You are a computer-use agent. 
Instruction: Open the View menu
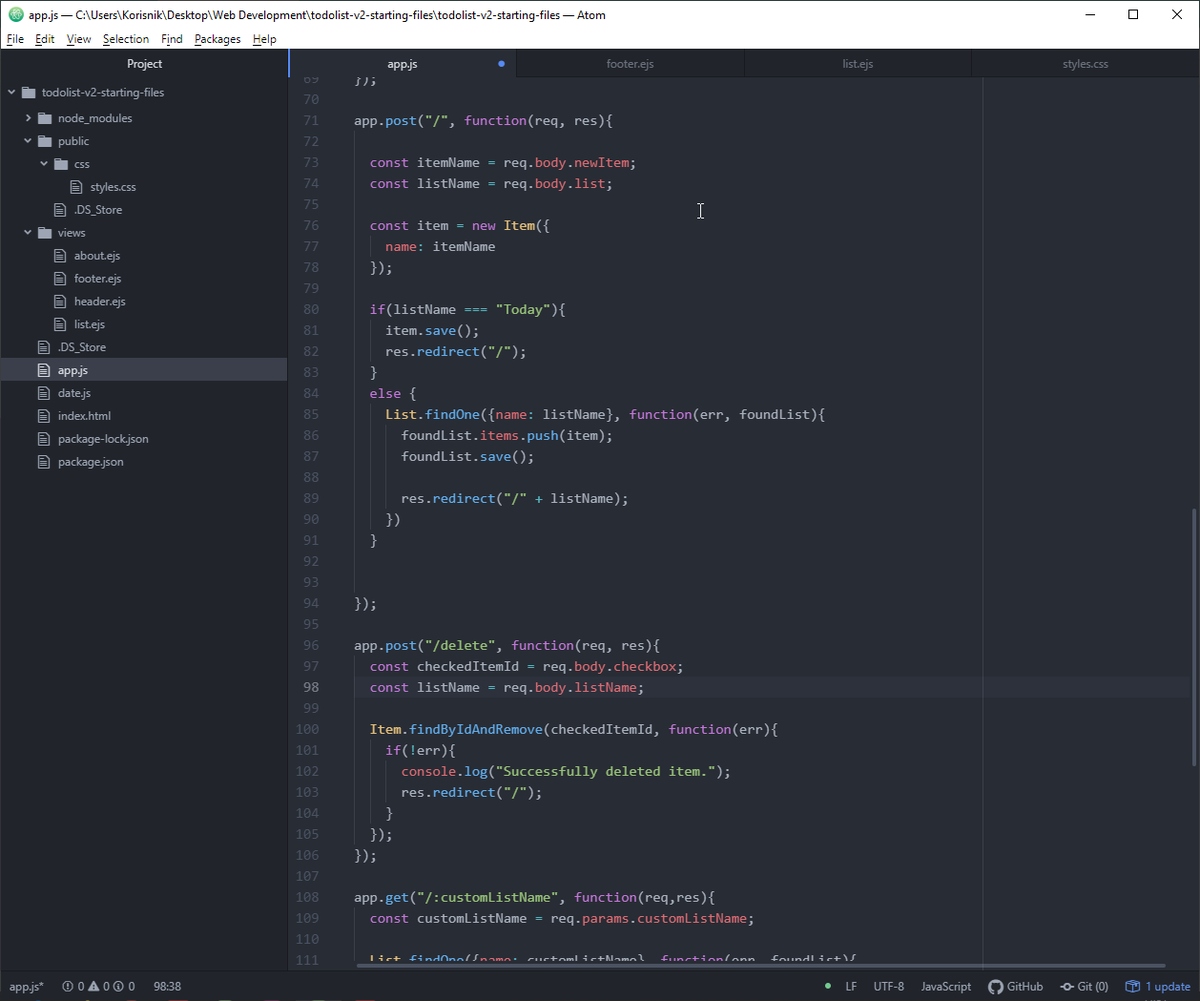pyautogui.click(x=79, y=39)
